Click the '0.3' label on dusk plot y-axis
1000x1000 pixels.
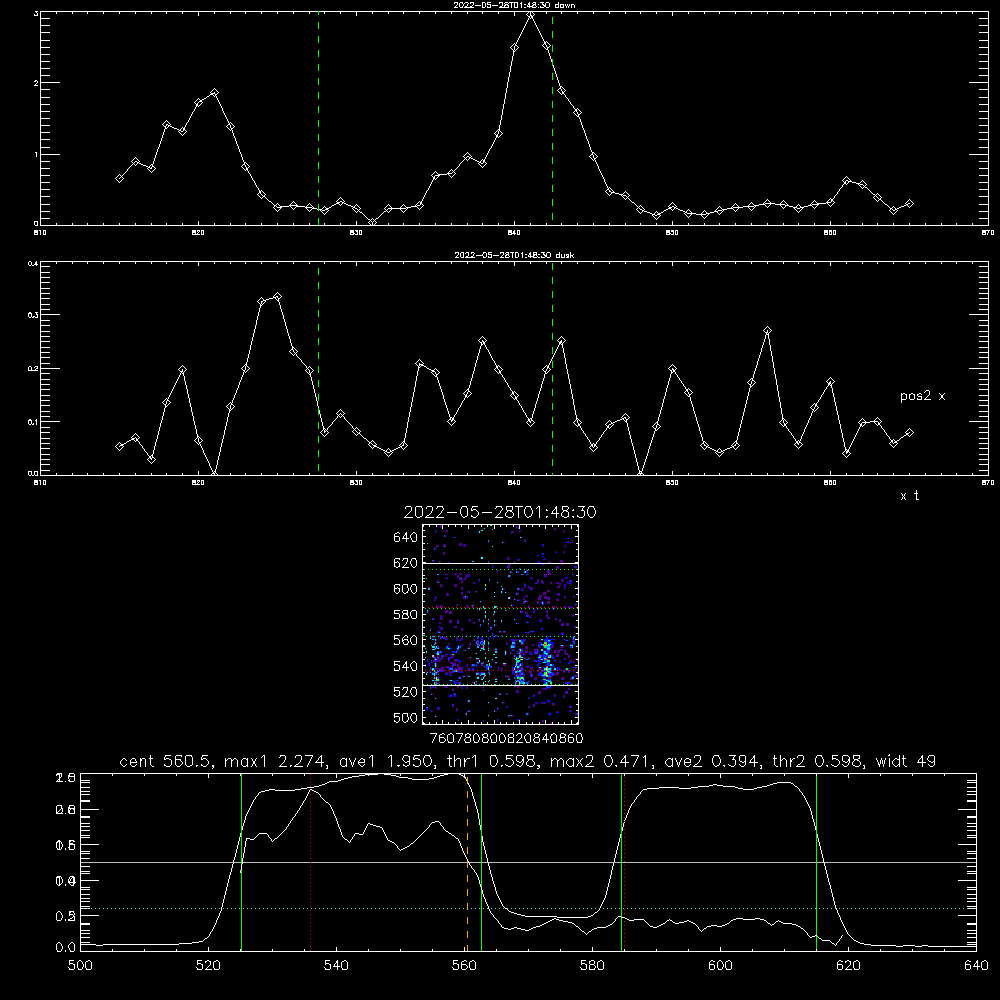(x=33, y=315)
